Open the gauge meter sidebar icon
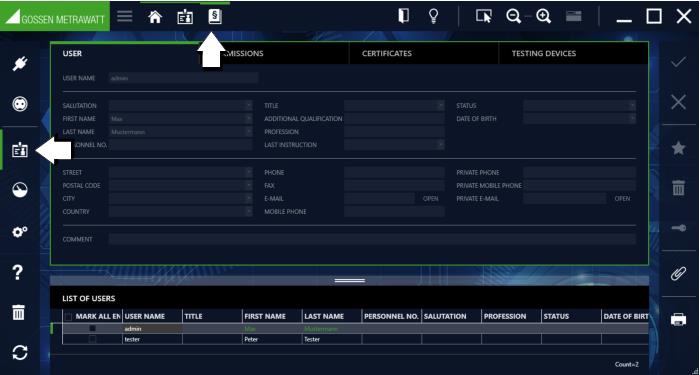The height and width of the screenshot is (375, 700). coord(20,190)
